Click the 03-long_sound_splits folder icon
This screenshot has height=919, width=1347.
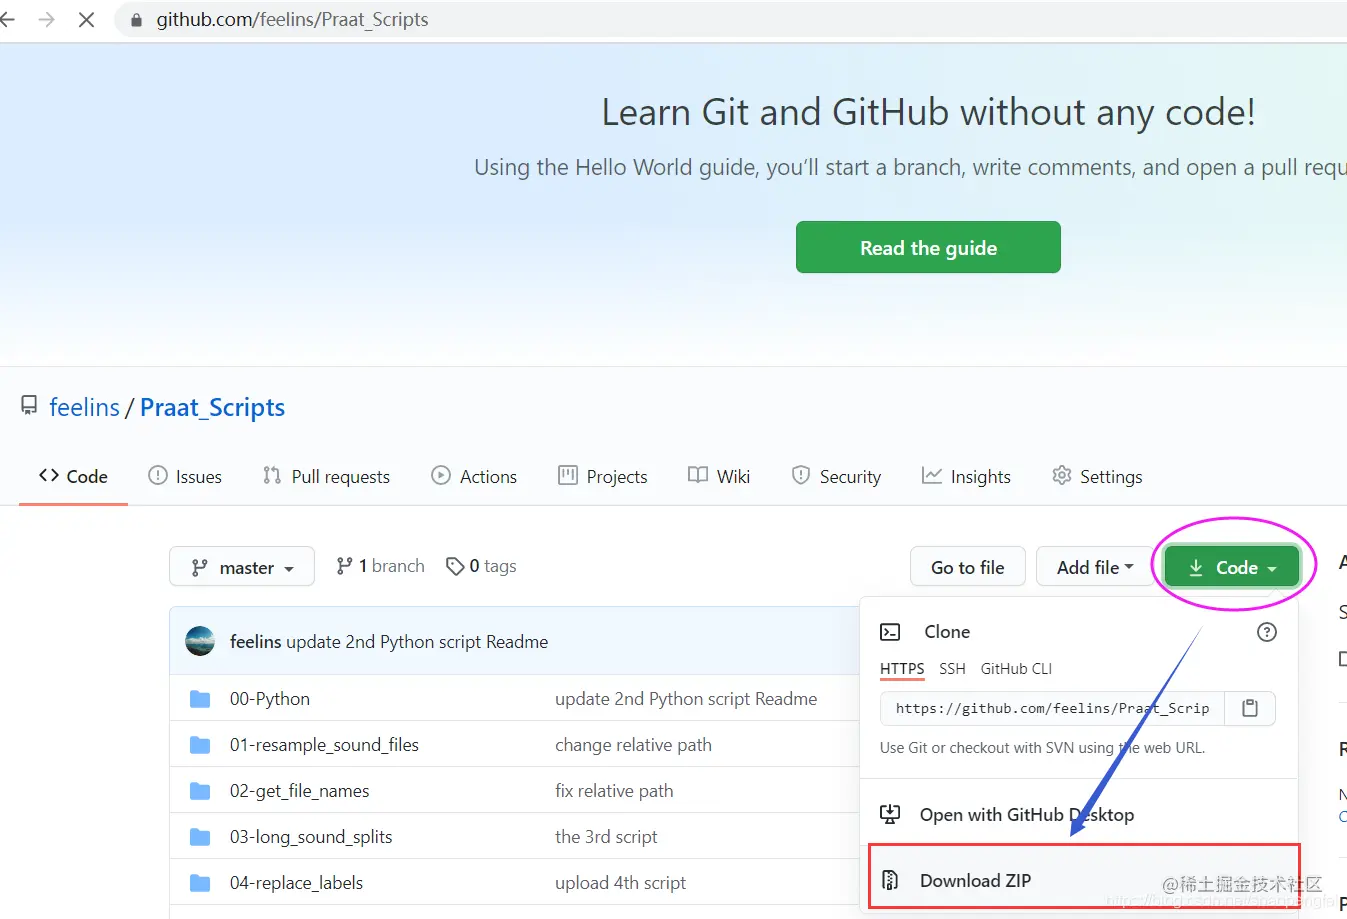coord(200,837)
